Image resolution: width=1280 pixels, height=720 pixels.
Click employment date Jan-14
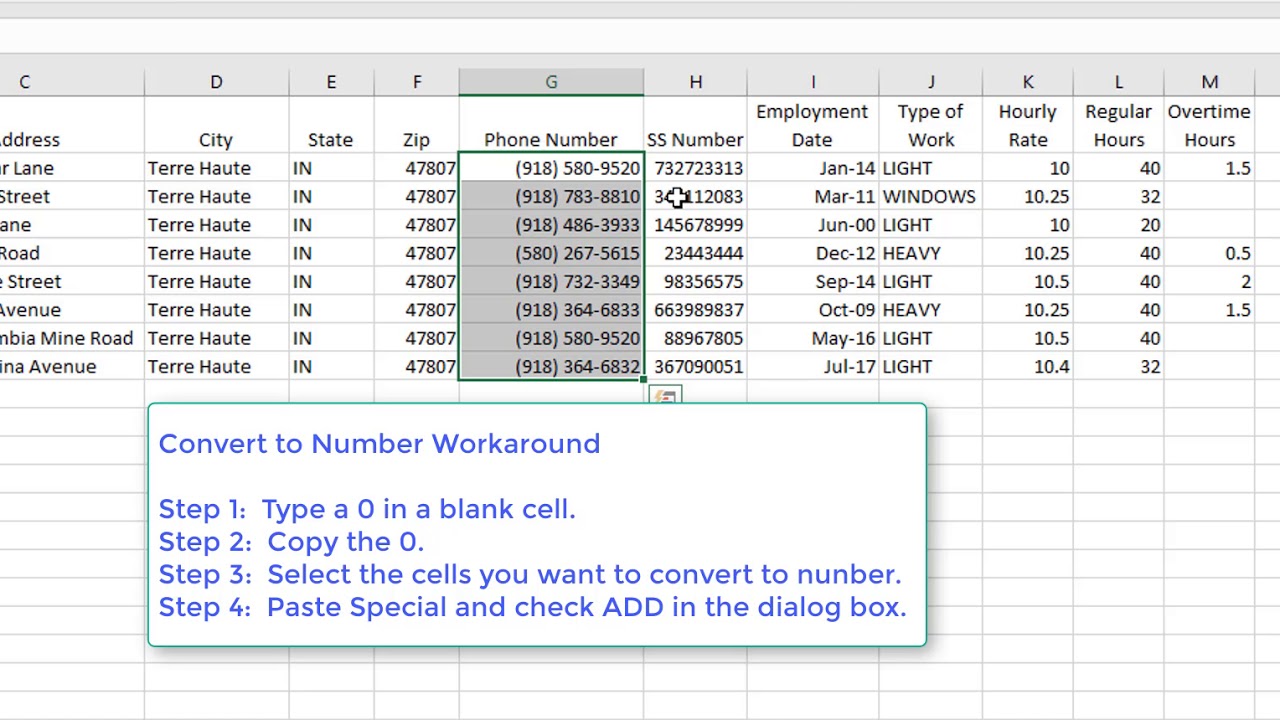pos(813,168)
